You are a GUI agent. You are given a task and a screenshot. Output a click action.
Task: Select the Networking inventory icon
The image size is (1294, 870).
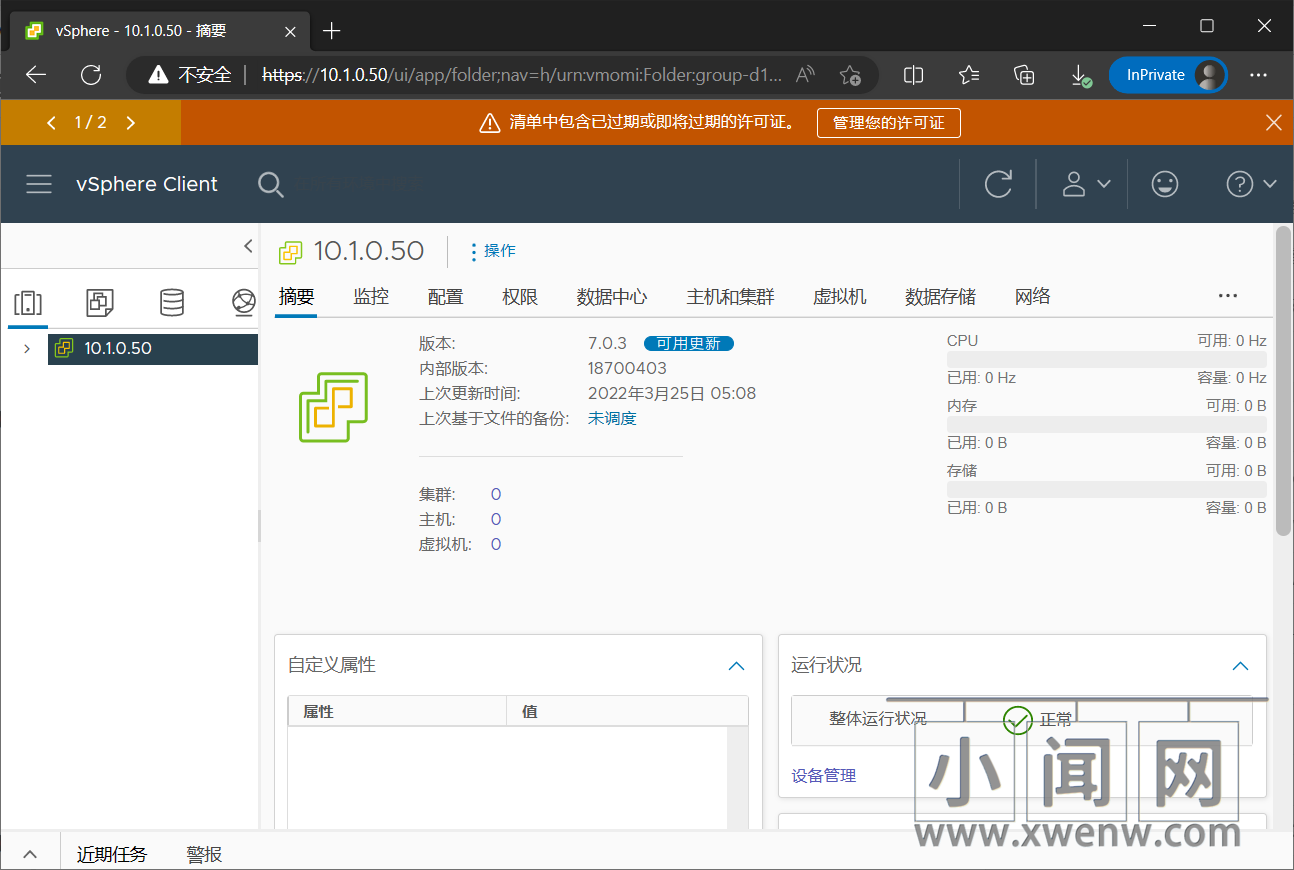[244, 302]
